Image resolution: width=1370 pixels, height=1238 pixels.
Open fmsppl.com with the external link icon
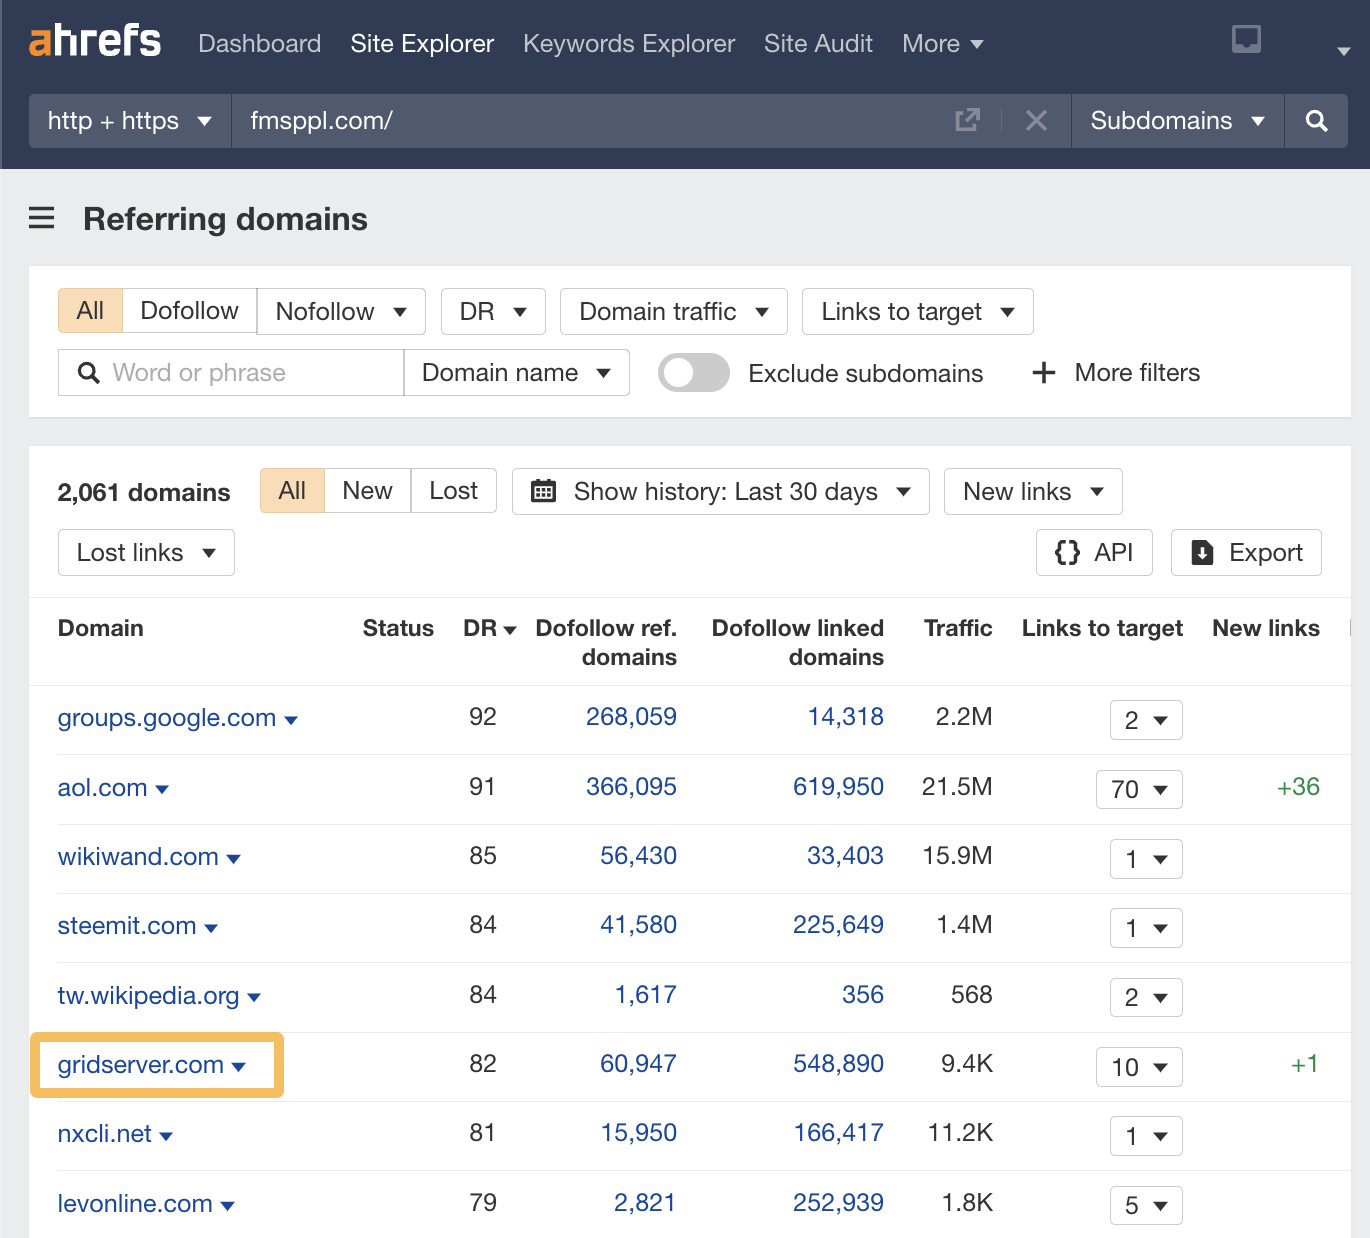(966, 120)
